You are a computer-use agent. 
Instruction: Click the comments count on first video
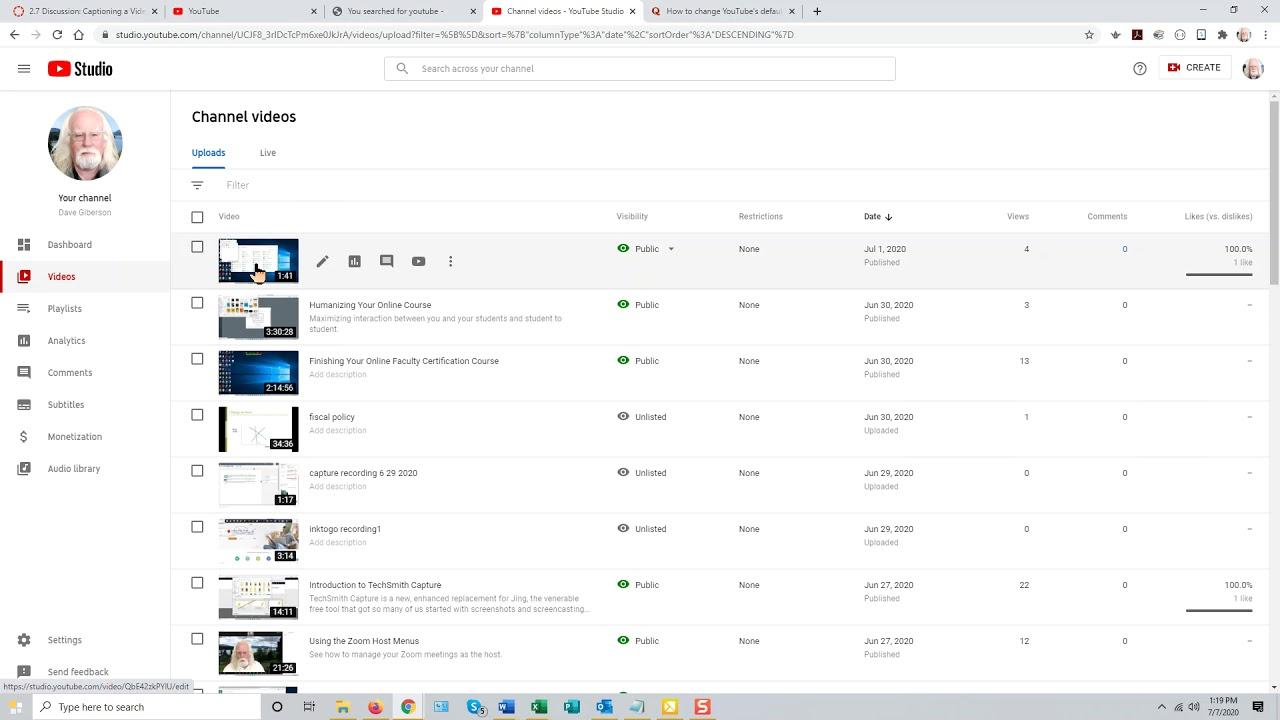pos(1124,249)
